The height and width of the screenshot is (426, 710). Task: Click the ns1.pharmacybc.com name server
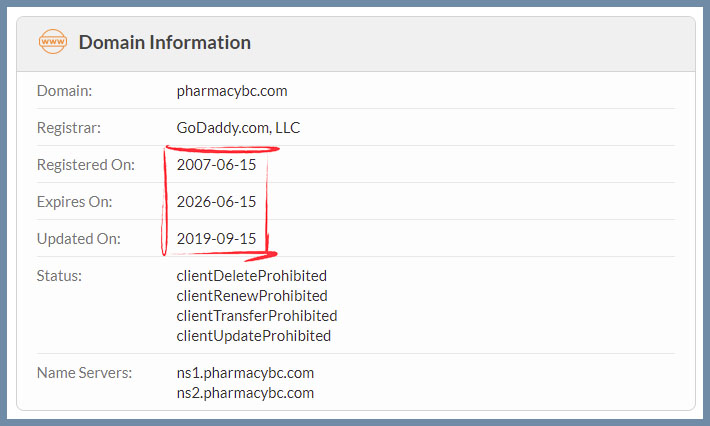[x=245, y=373]
